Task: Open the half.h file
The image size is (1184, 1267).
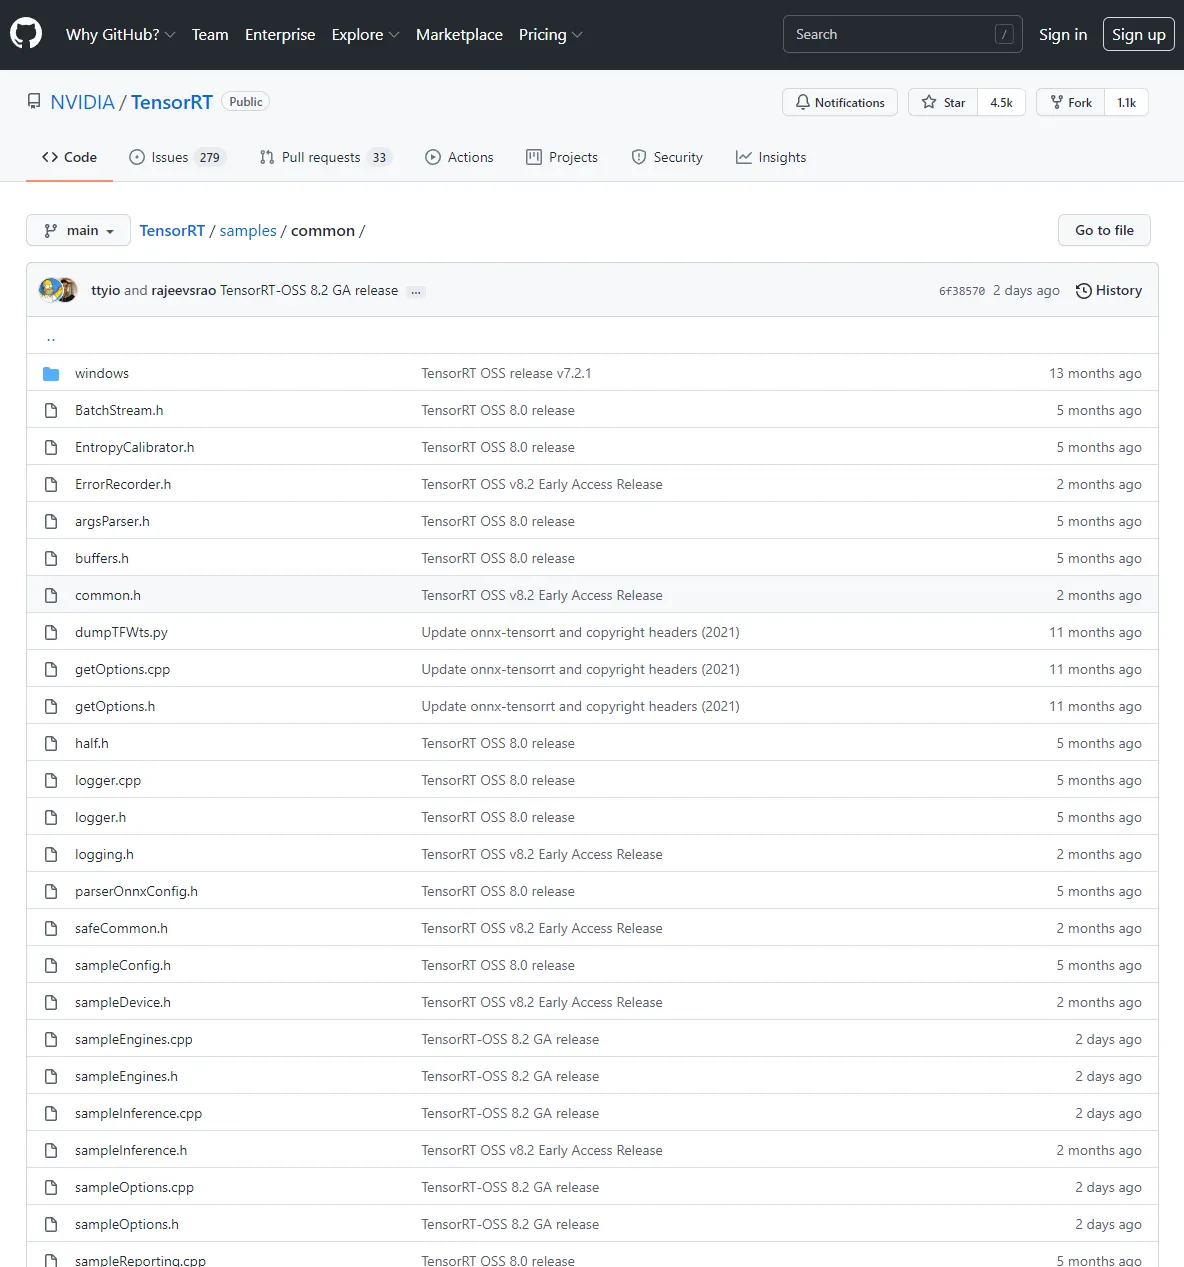Action: (92, 743)
